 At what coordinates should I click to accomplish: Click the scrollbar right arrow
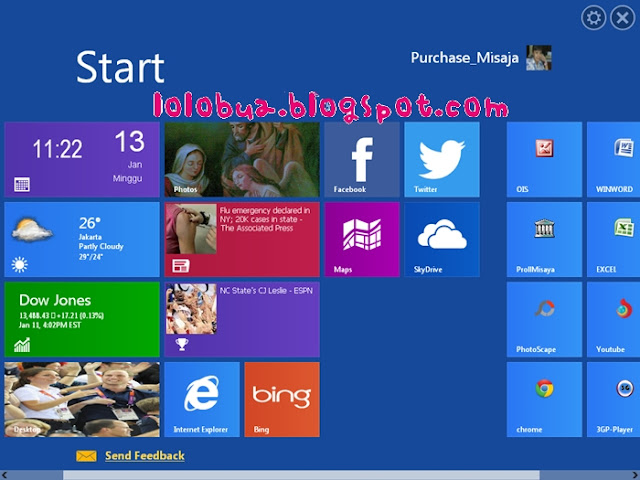[636, 475]
